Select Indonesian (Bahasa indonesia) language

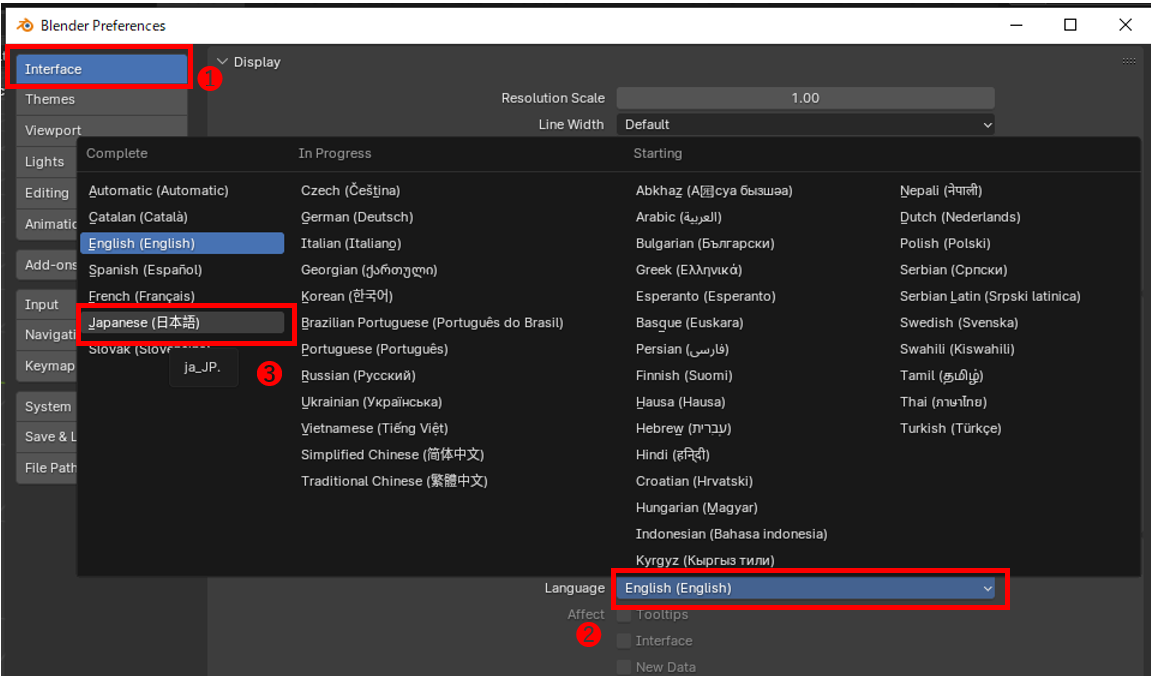coord(732,534)
